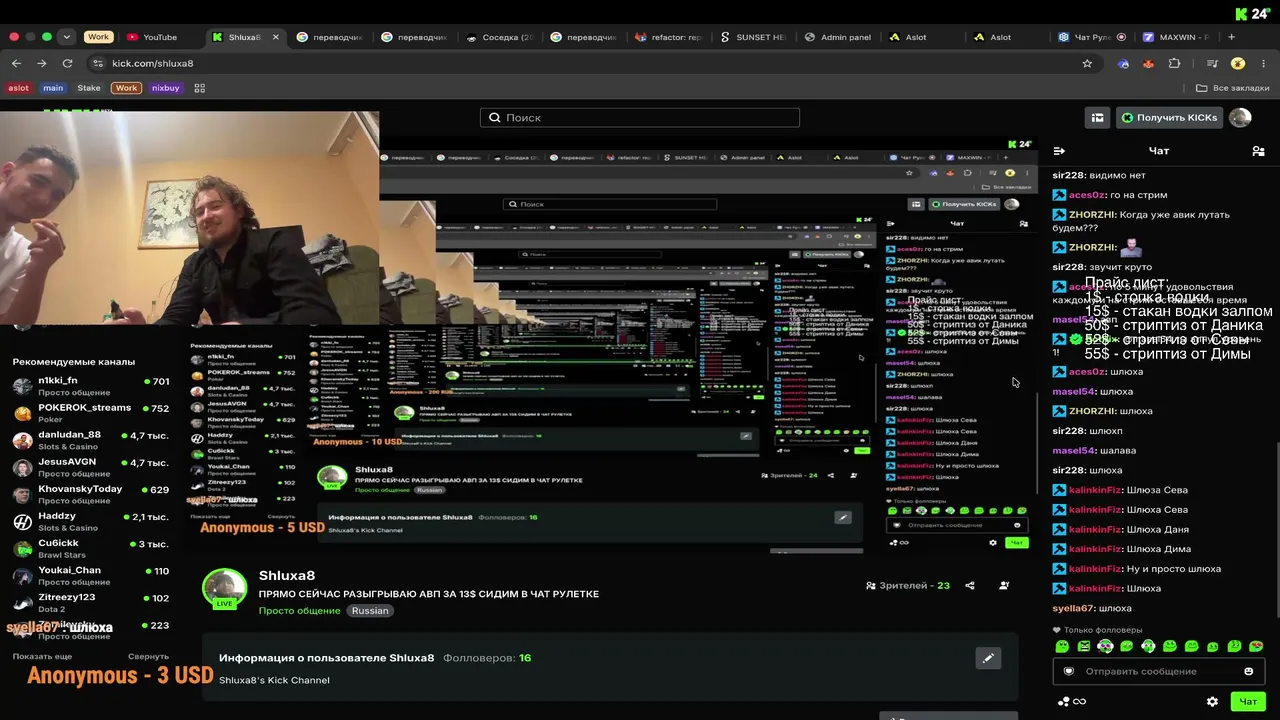Image resolution: width=1280 pixels, height=720 pixels.
Task: Edit channel info with the pencil icon
Action: click(x=988, y=658)
